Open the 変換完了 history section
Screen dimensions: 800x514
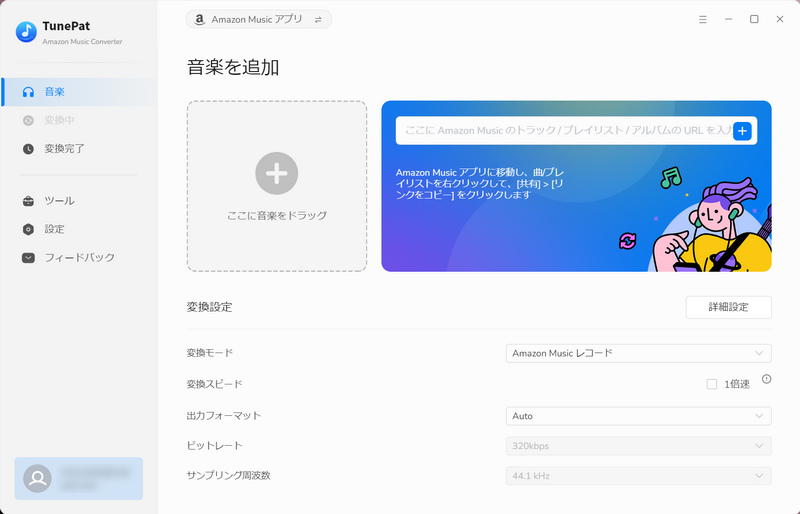click(79, 149)
